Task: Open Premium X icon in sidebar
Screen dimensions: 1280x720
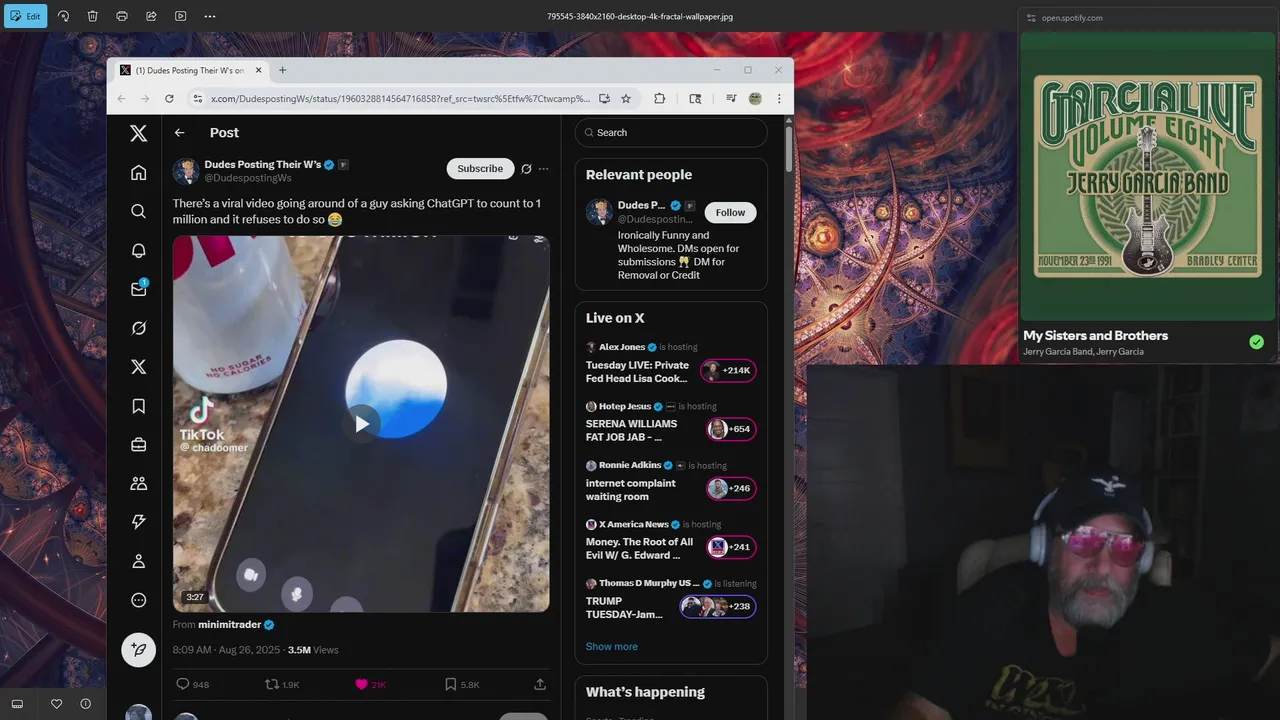Action: pos(139,367)
